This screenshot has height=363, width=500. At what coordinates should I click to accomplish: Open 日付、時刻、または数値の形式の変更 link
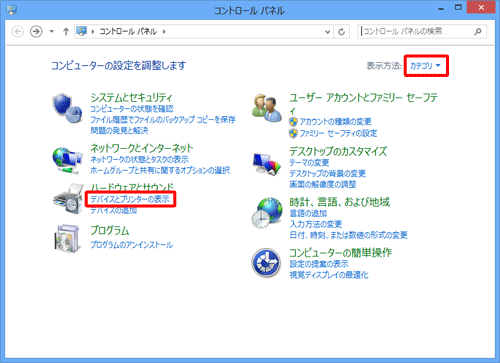[348, 235]
